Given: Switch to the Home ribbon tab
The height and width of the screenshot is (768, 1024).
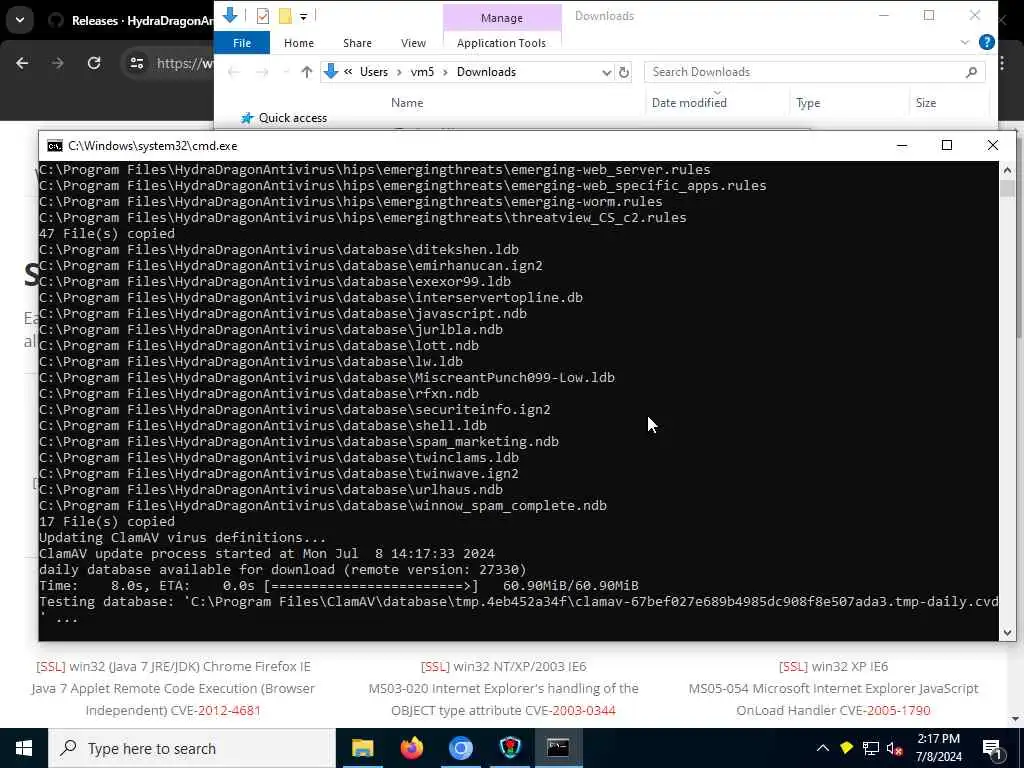Looking at the screenshot, I should point(298,43).
